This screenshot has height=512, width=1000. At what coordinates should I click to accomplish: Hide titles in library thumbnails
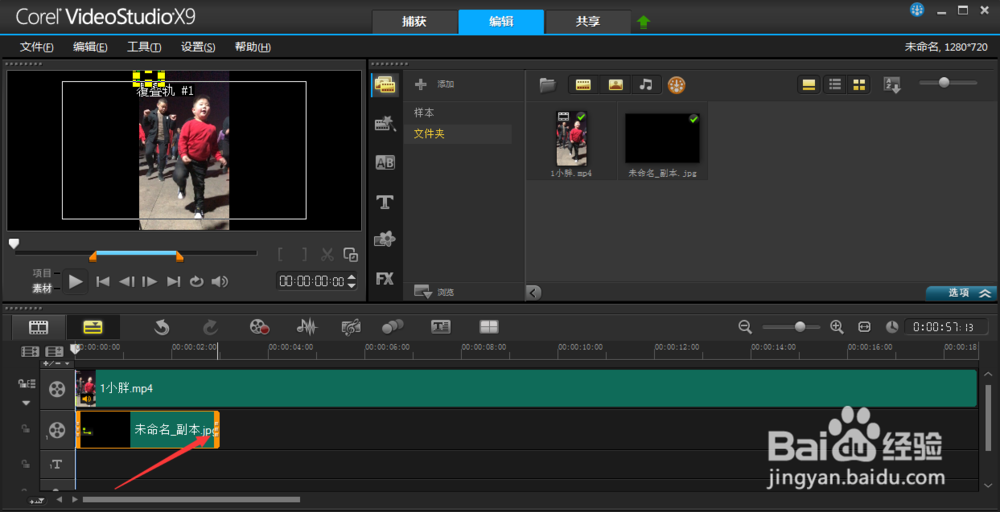coord(809,85)
